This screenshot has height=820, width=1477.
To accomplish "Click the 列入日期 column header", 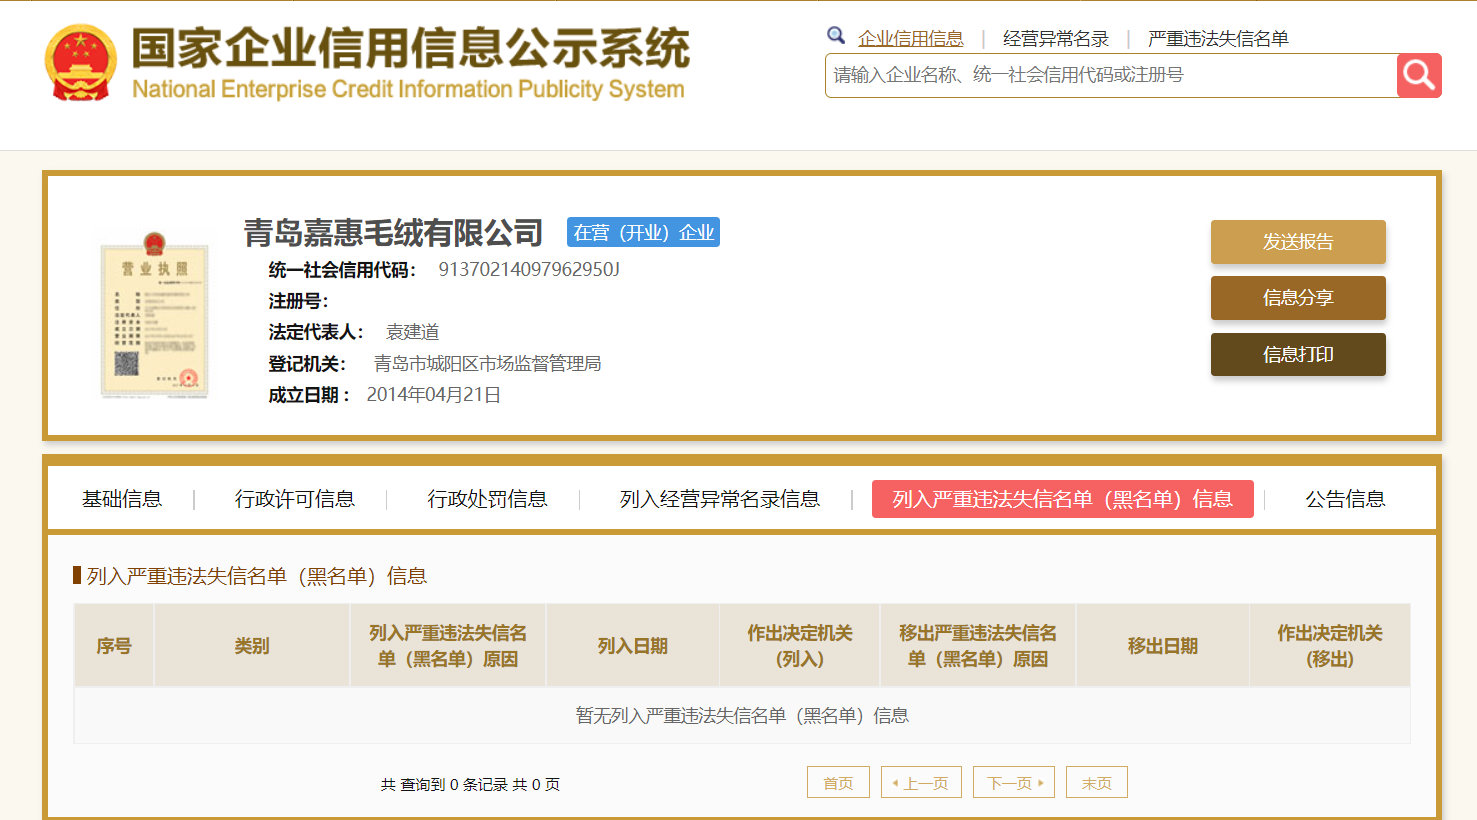I will click(633, 645).
